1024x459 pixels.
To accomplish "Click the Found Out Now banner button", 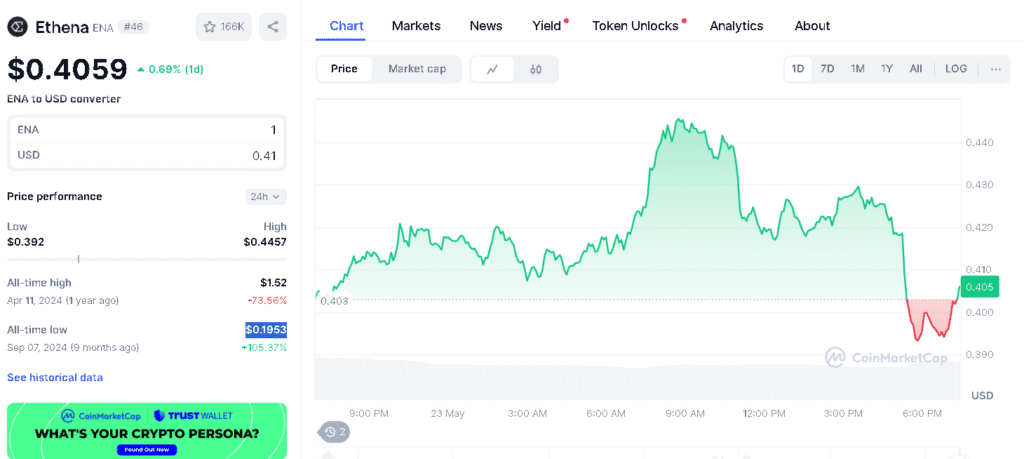I will (x=146, y=450).
